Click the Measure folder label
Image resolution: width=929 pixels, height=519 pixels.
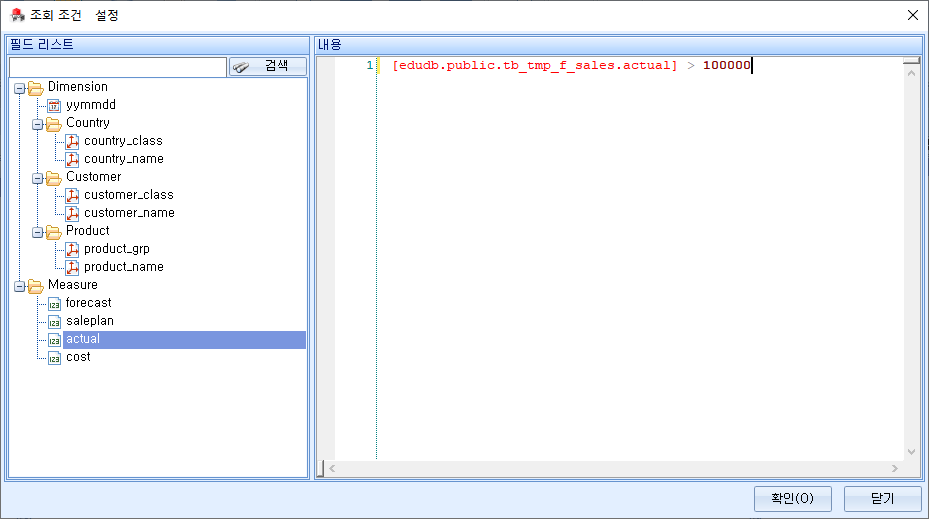[x=73, y=284]
